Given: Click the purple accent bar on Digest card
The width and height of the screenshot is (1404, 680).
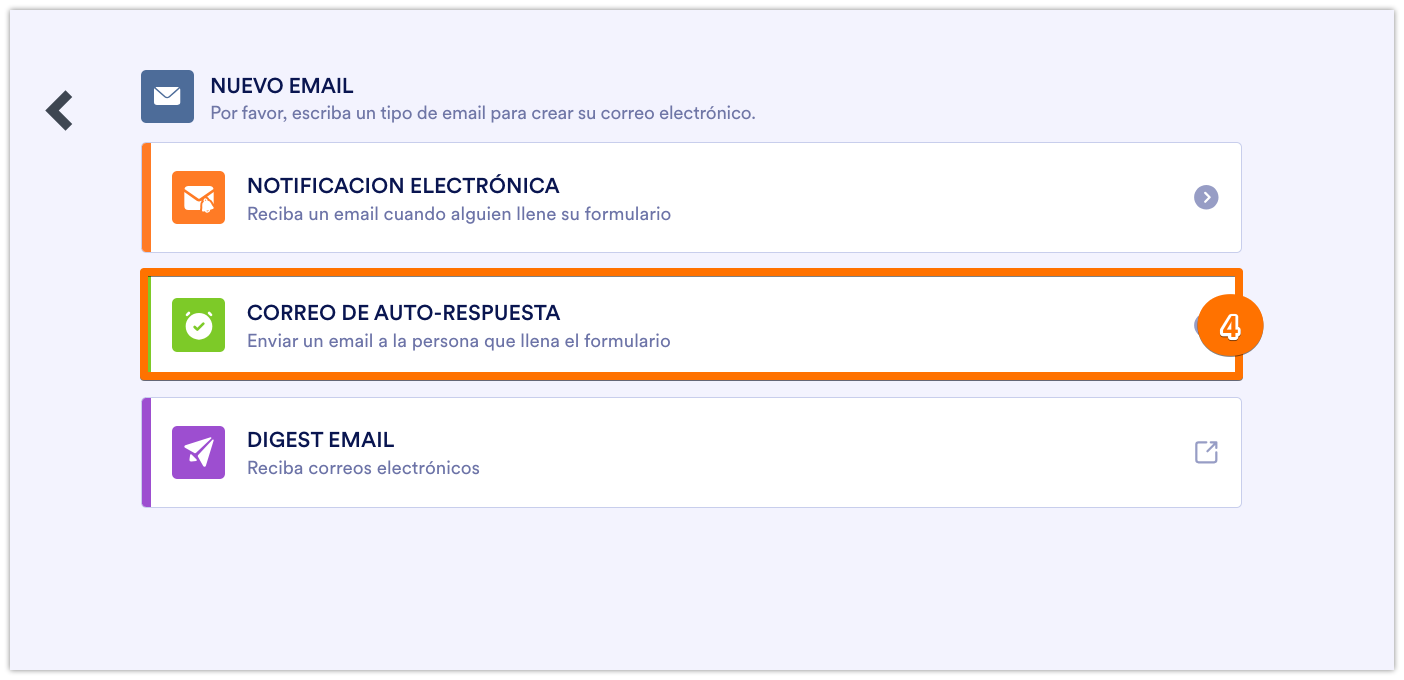Looking at the screenshot, I should click(x=146, y=452).
